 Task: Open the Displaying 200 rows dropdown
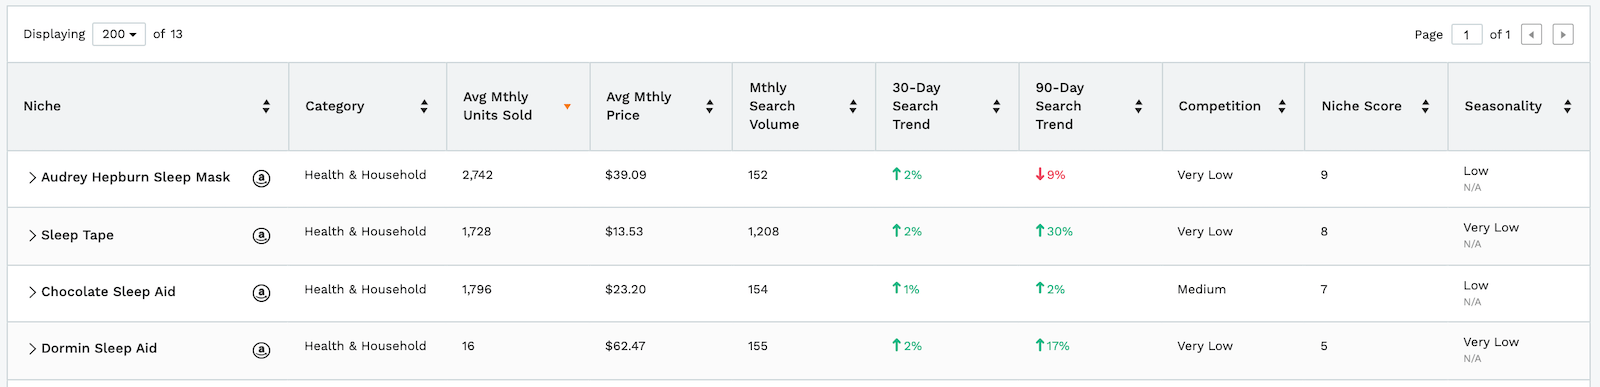tap(119, 34)
